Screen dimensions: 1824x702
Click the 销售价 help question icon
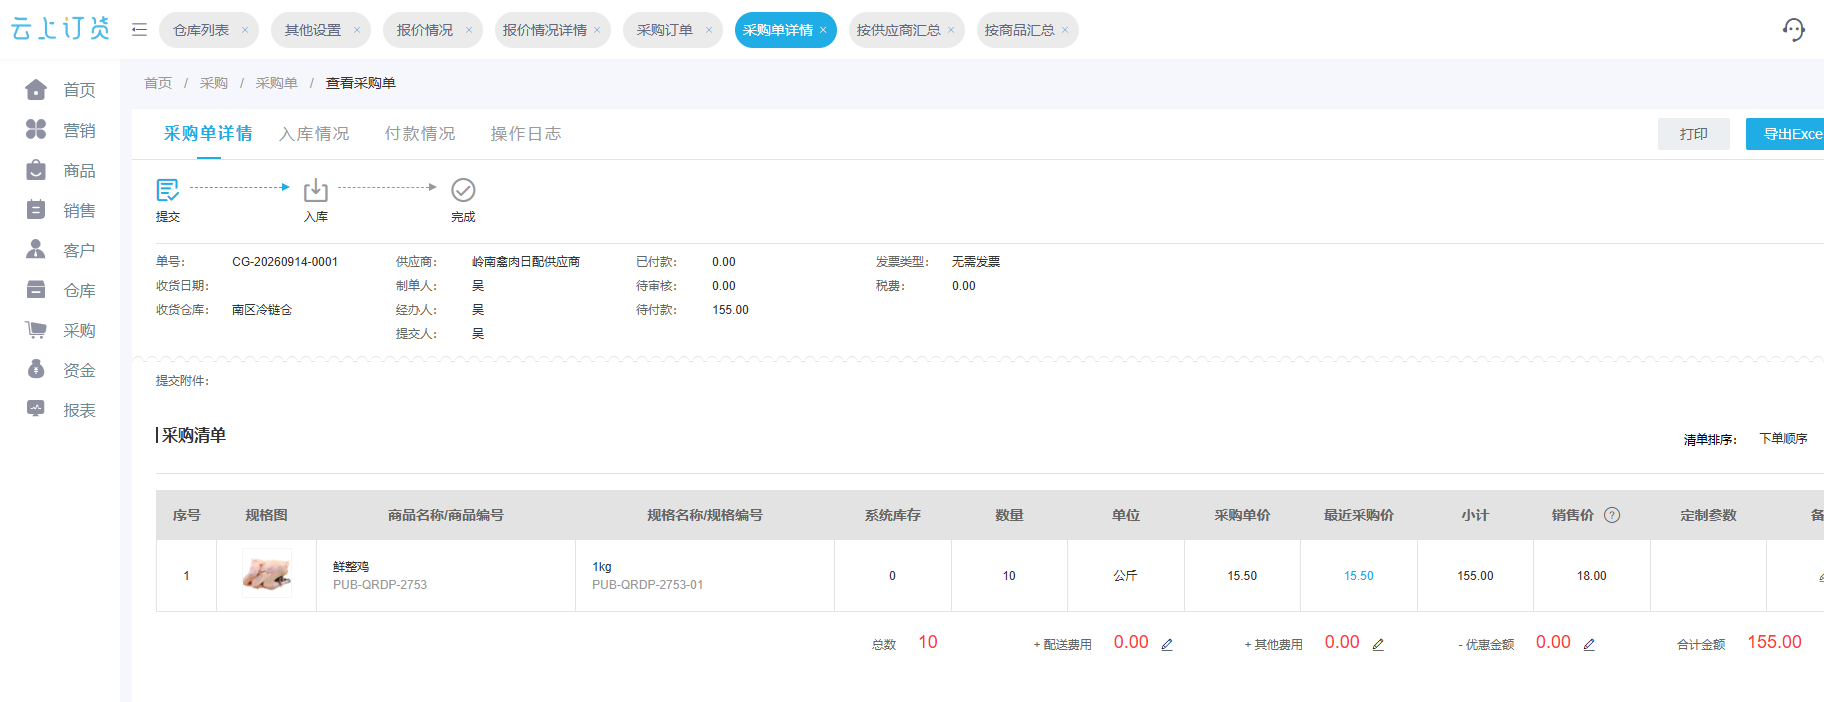[1612, 515]
